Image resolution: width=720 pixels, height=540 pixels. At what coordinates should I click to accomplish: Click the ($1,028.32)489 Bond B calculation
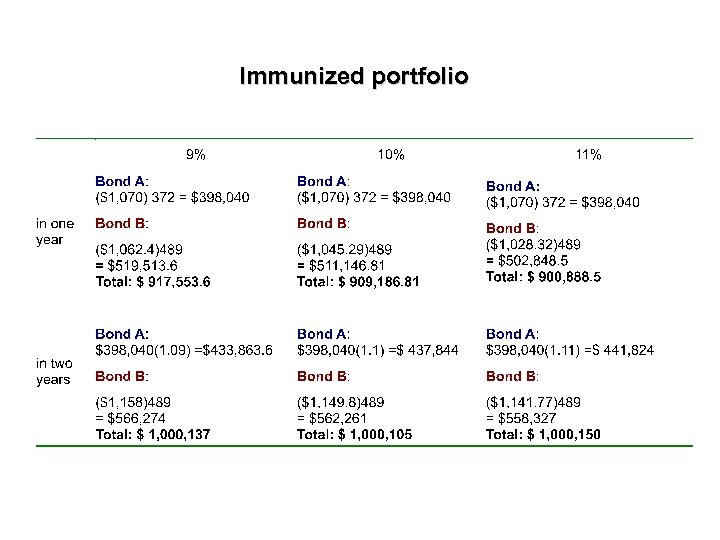pyautogui.click(x=535, y=244)
